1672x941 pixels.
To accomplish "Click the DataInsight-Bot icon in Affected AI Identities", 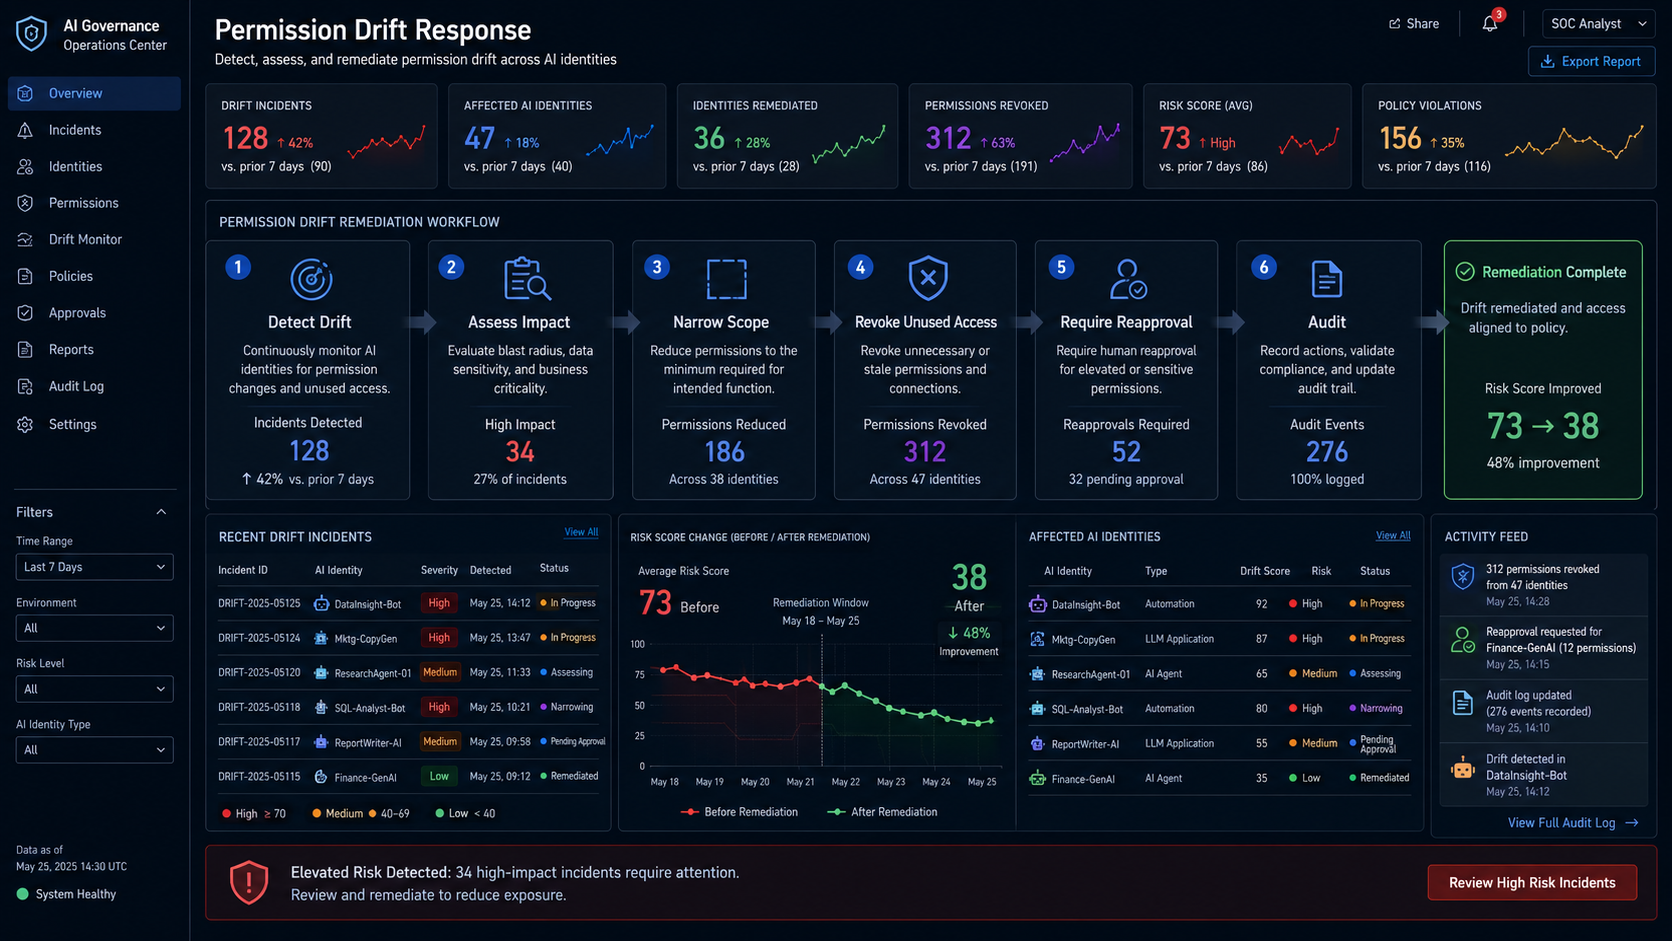I will pos(1037,604).
